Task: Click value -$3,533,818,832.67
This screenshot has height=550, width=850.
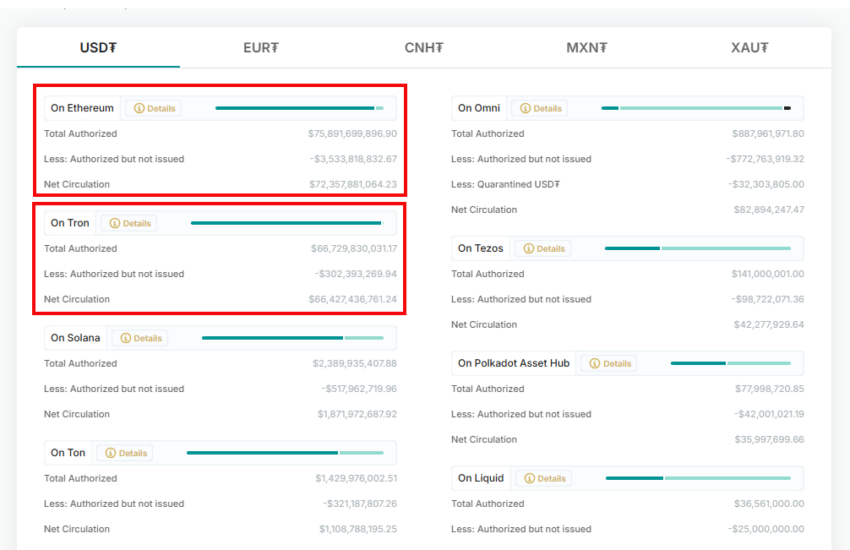Action: pyautogui.click(x=353, y=159)
